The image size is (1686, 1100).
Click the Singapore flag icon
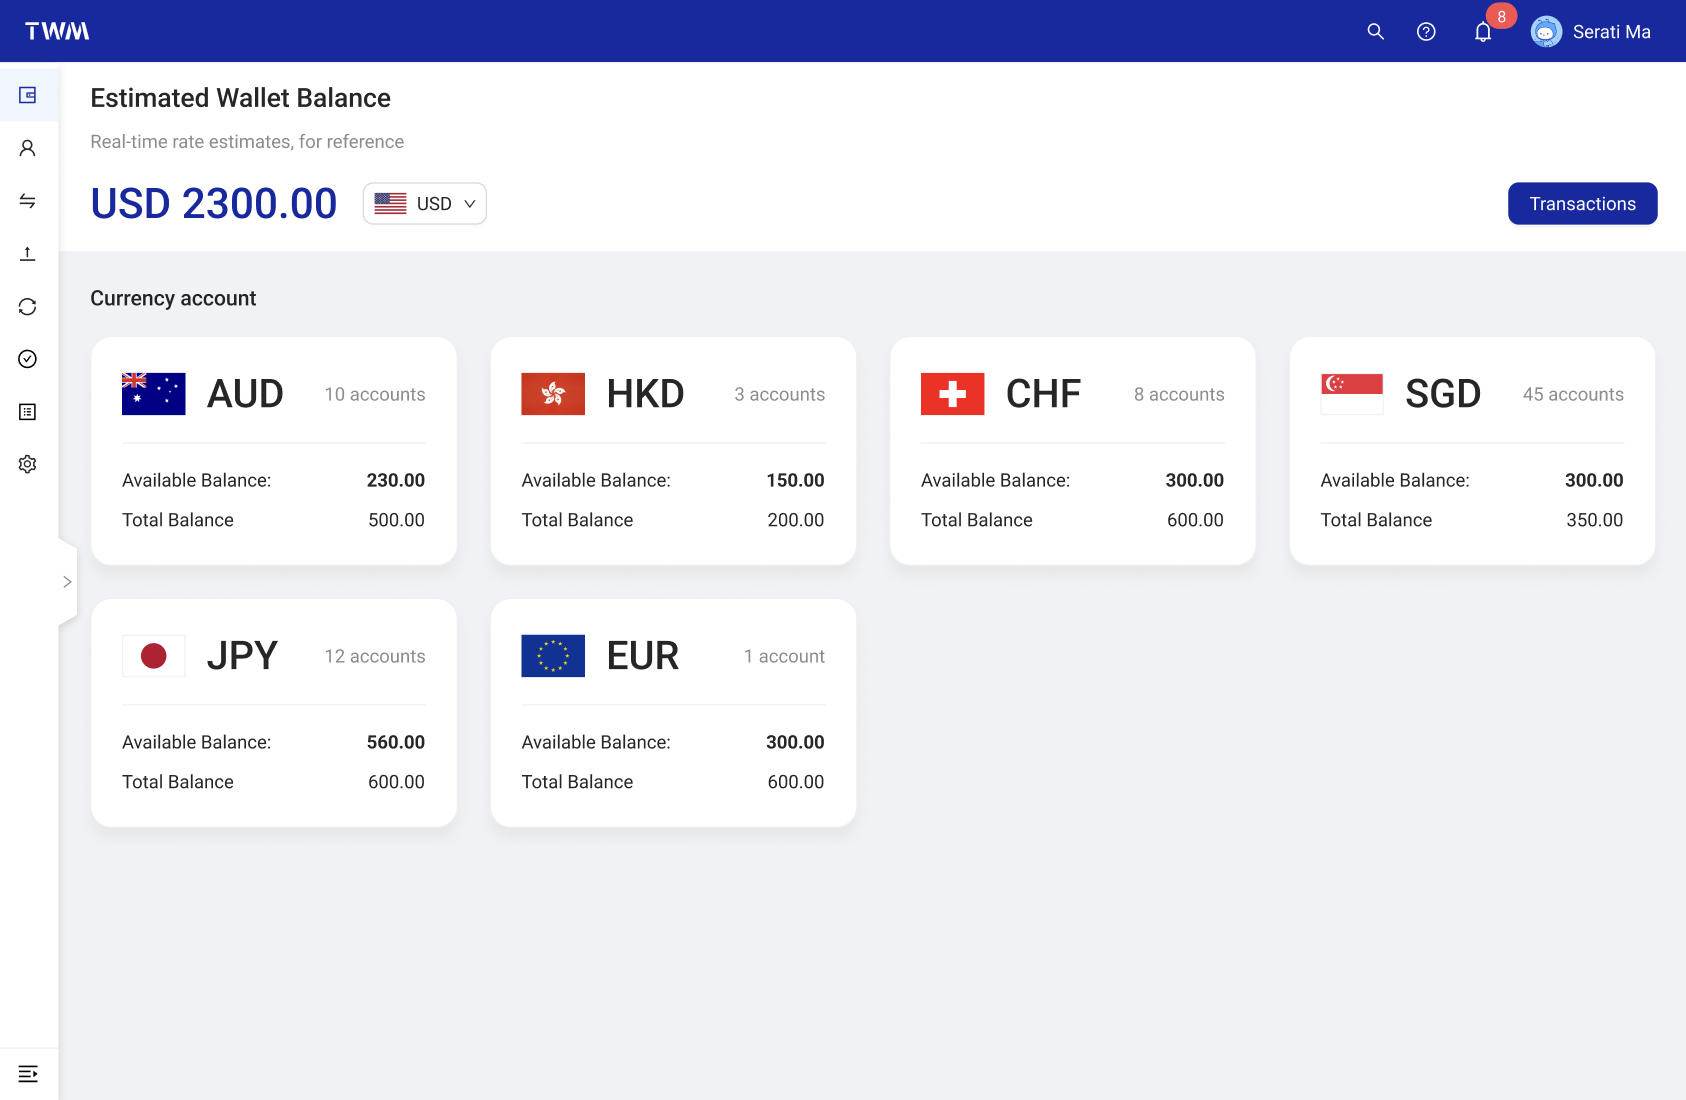tap(1352, 394)
